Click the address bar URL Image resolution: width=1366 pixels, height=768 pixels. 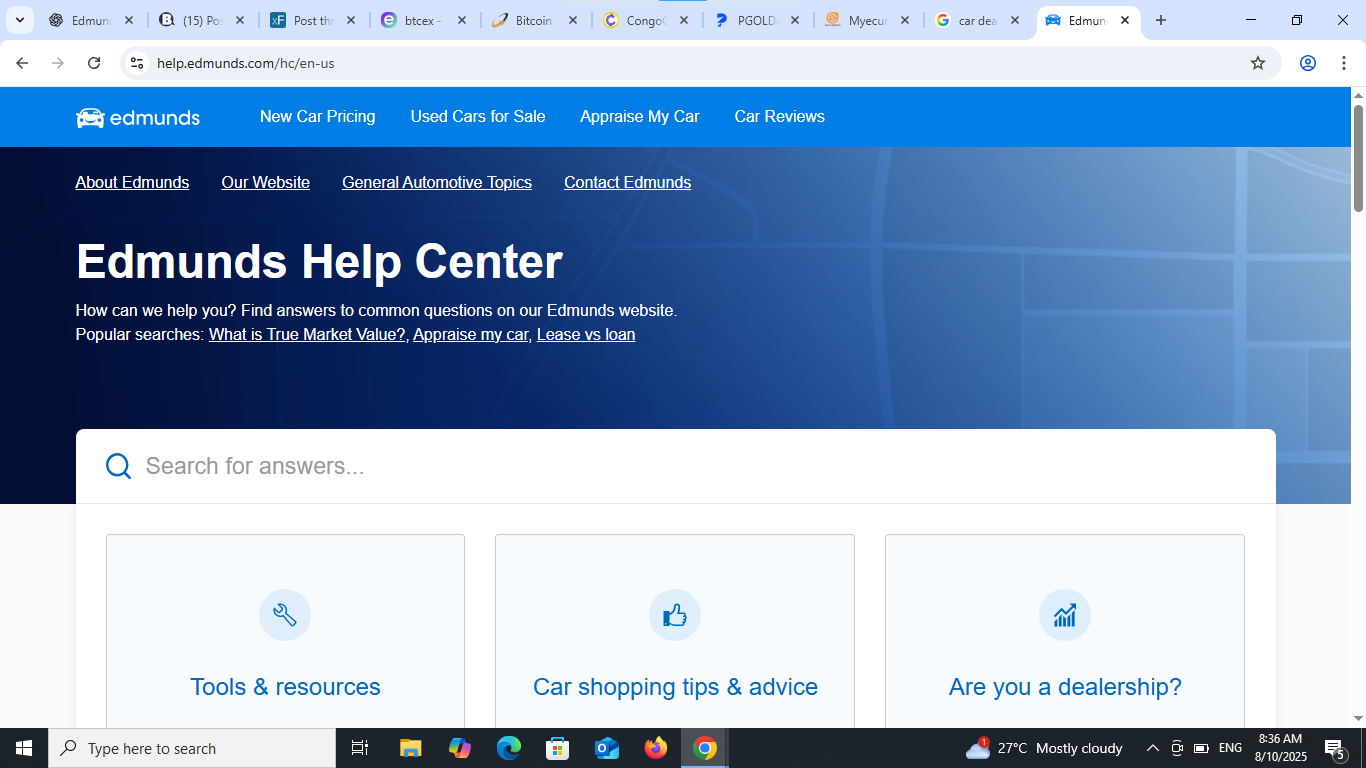[246, 63]
